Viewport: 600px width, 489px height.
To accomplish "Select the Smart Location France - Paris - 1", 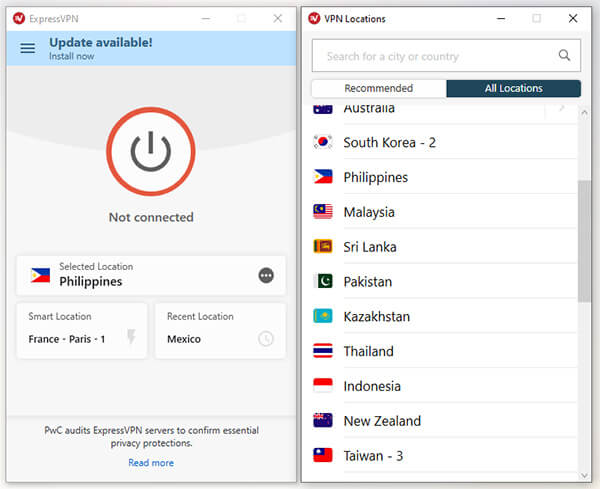I will click(82, 331).
